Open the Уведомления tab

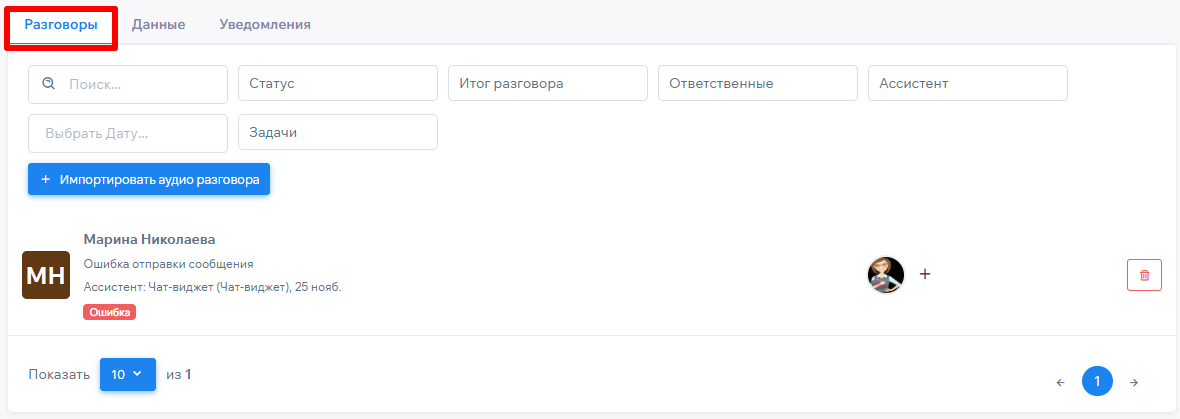coord(265,25)
